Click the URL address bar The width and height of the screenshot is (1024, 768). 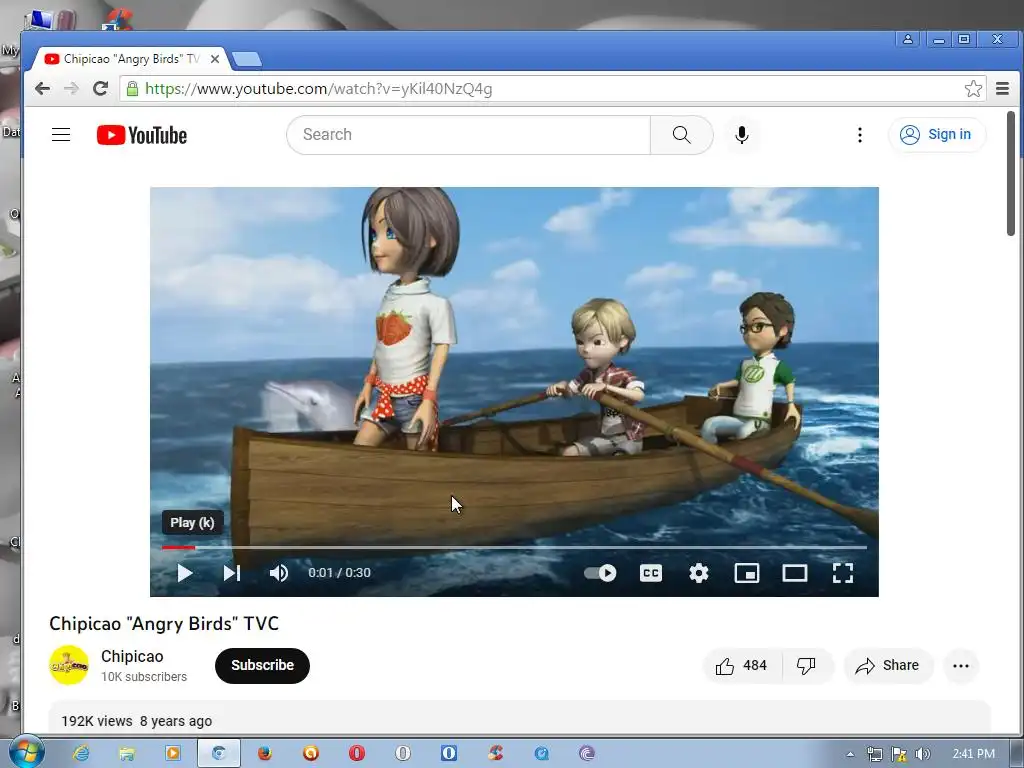(552, 88)
